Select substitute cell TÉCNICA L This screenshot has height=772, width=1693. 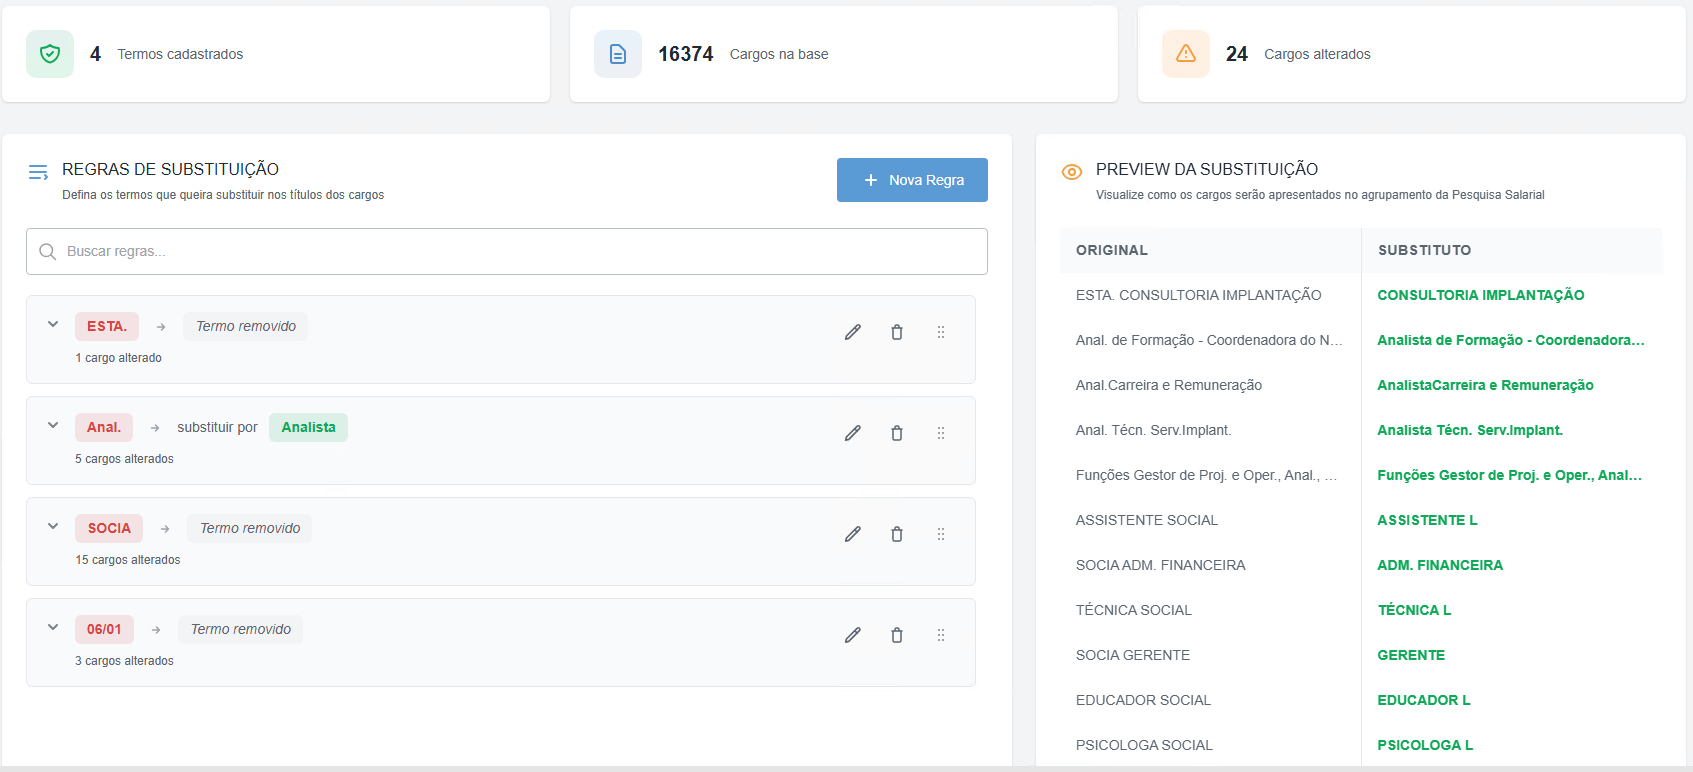point(1414,610)
